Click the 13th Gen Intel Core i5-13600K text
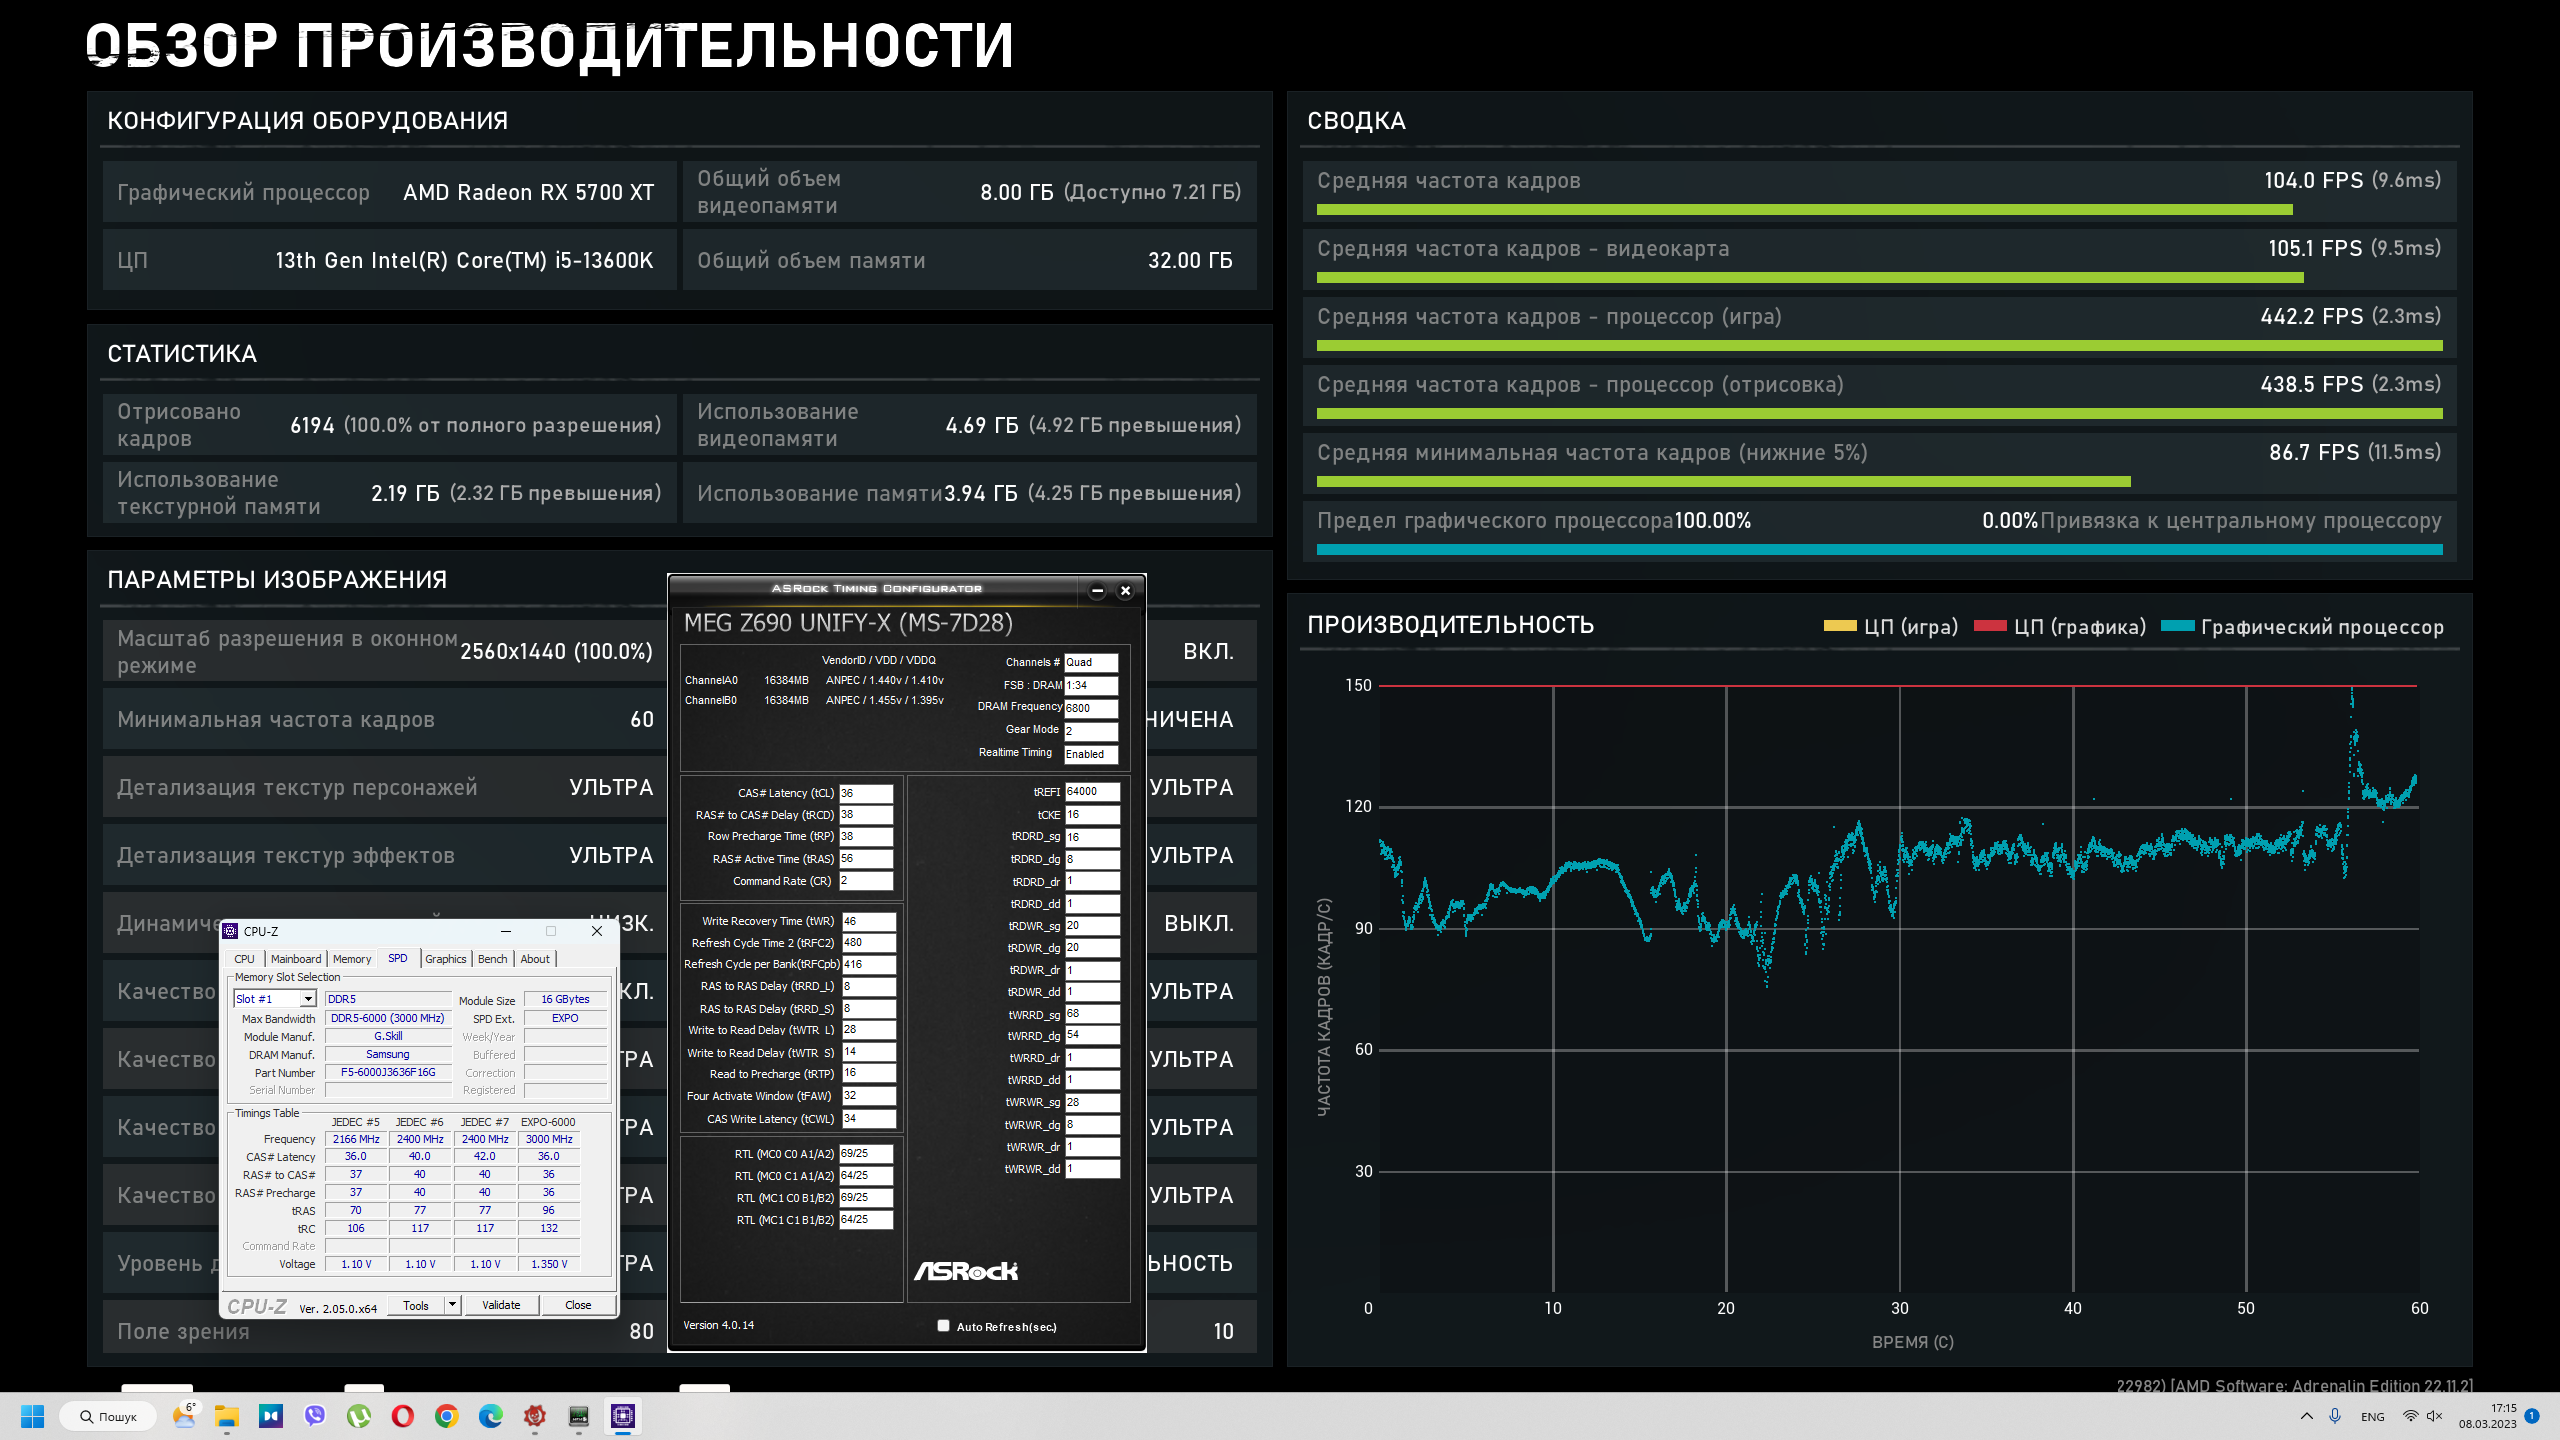Image resolution: width=2560 pixels, height=1440 pixels. [x=464, y=260]
